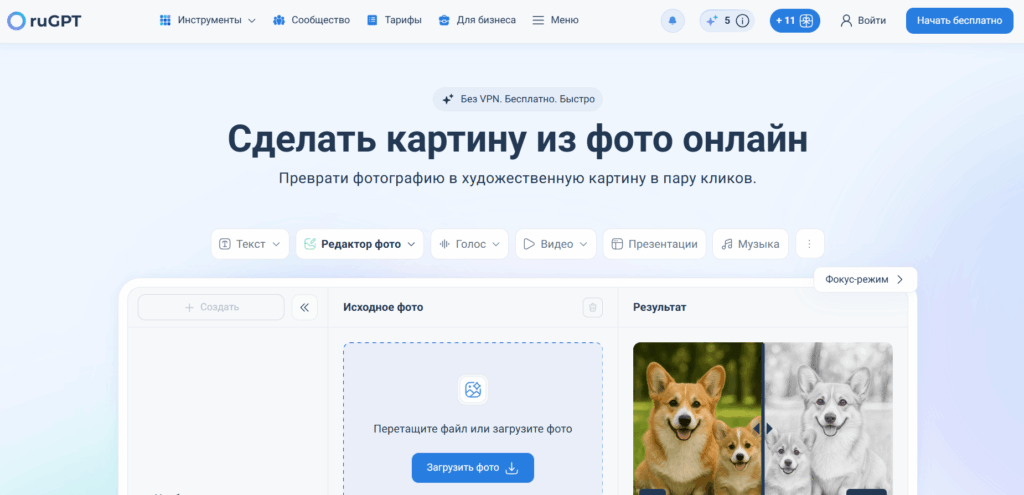Open the Текст tool dropdown
Viewport: 1024px width, 495px height.
pos(249,244)
